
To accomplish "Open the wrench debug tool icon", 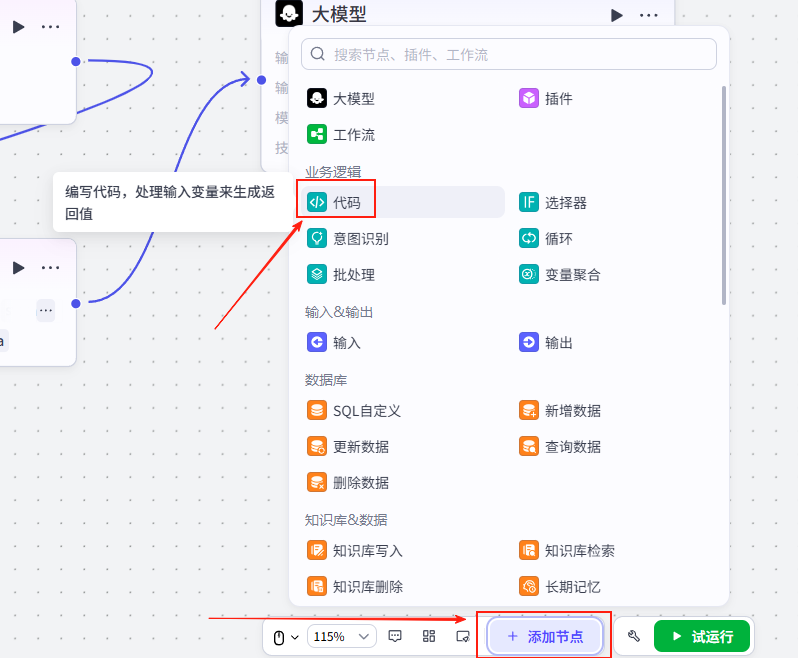I will (x=633, y=636).
